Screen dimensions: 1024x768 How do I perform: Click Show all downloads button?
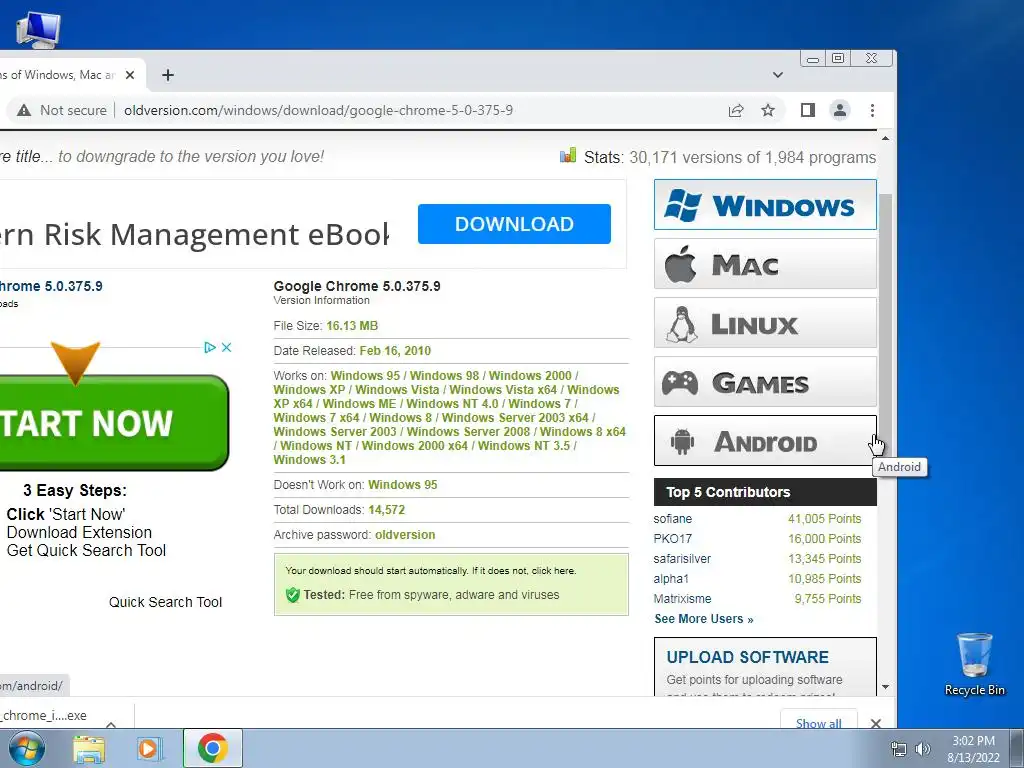click(x=819, y=723)
